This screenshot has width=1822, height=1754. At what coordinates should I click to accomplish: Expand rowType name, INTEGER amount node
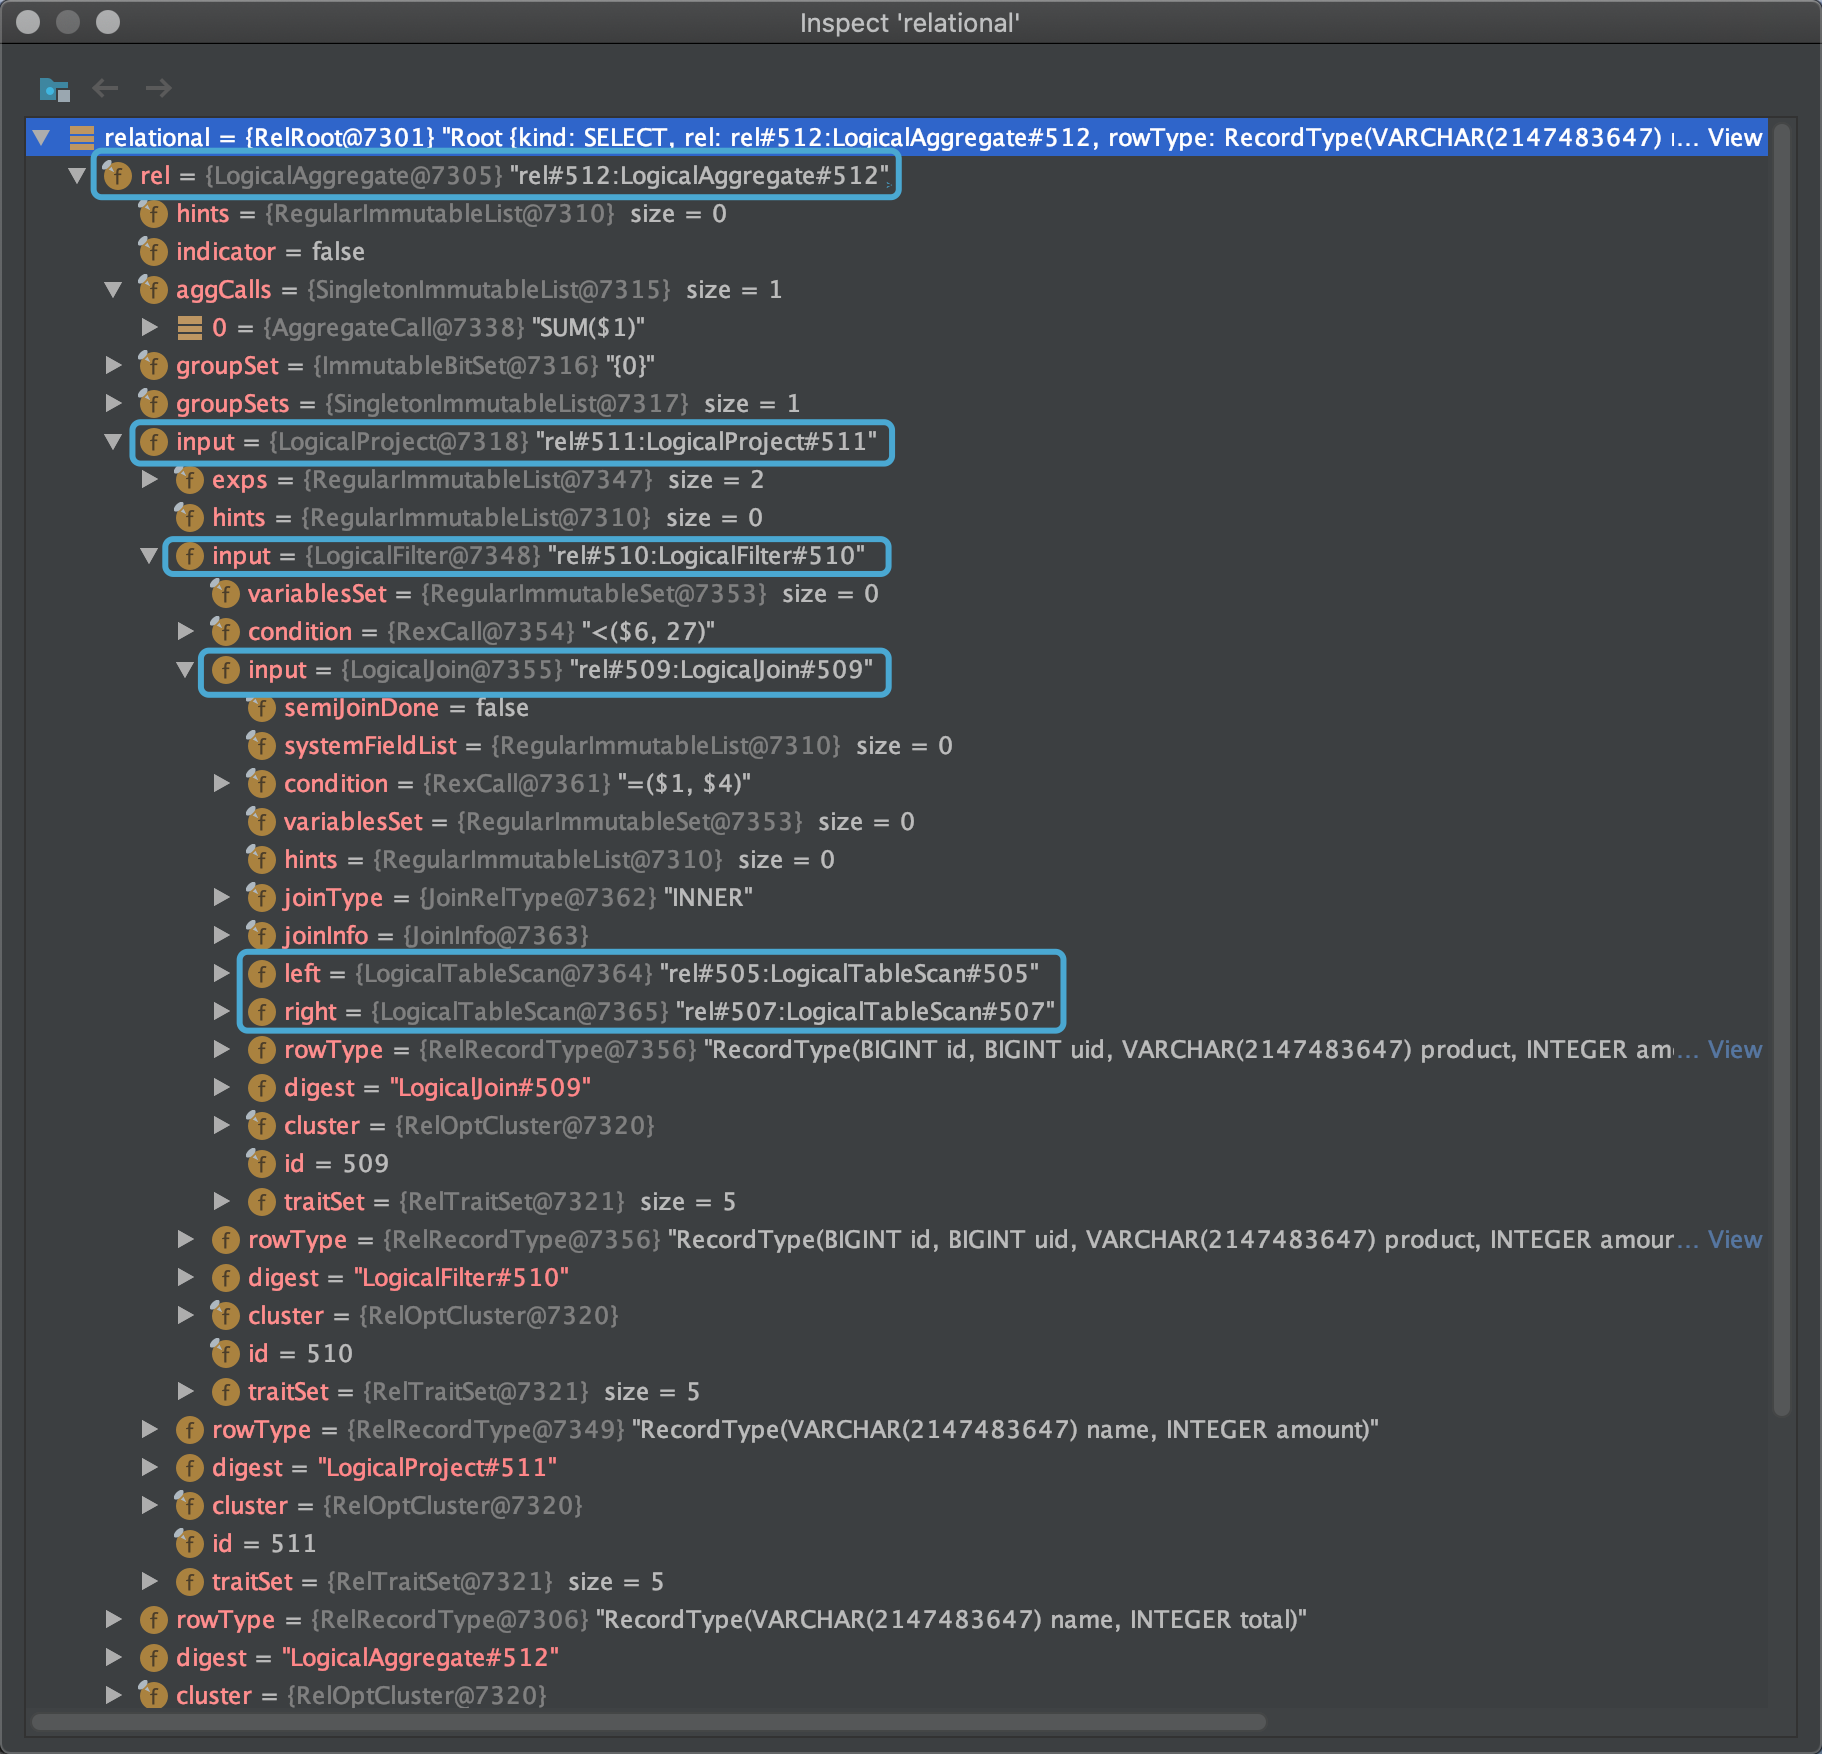149,1429
